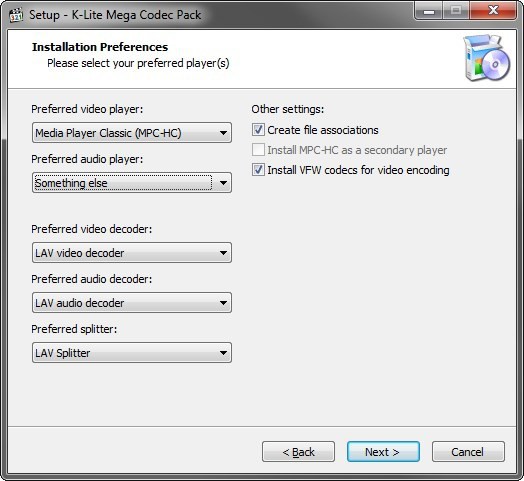This screenshot has height=481, width=524.
Task: Go back with the Back button
Action: (x=298, y=452)
